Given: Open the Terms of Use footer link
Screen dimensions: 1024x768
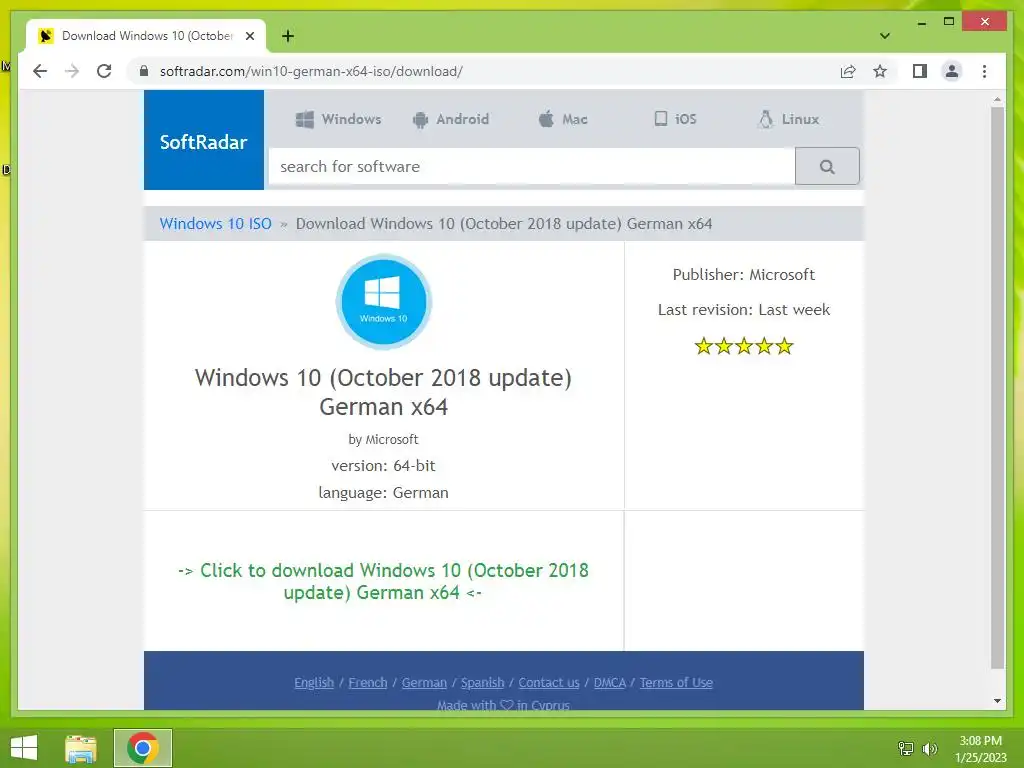Looking at the screenshot, I should [x=676, y=682].
